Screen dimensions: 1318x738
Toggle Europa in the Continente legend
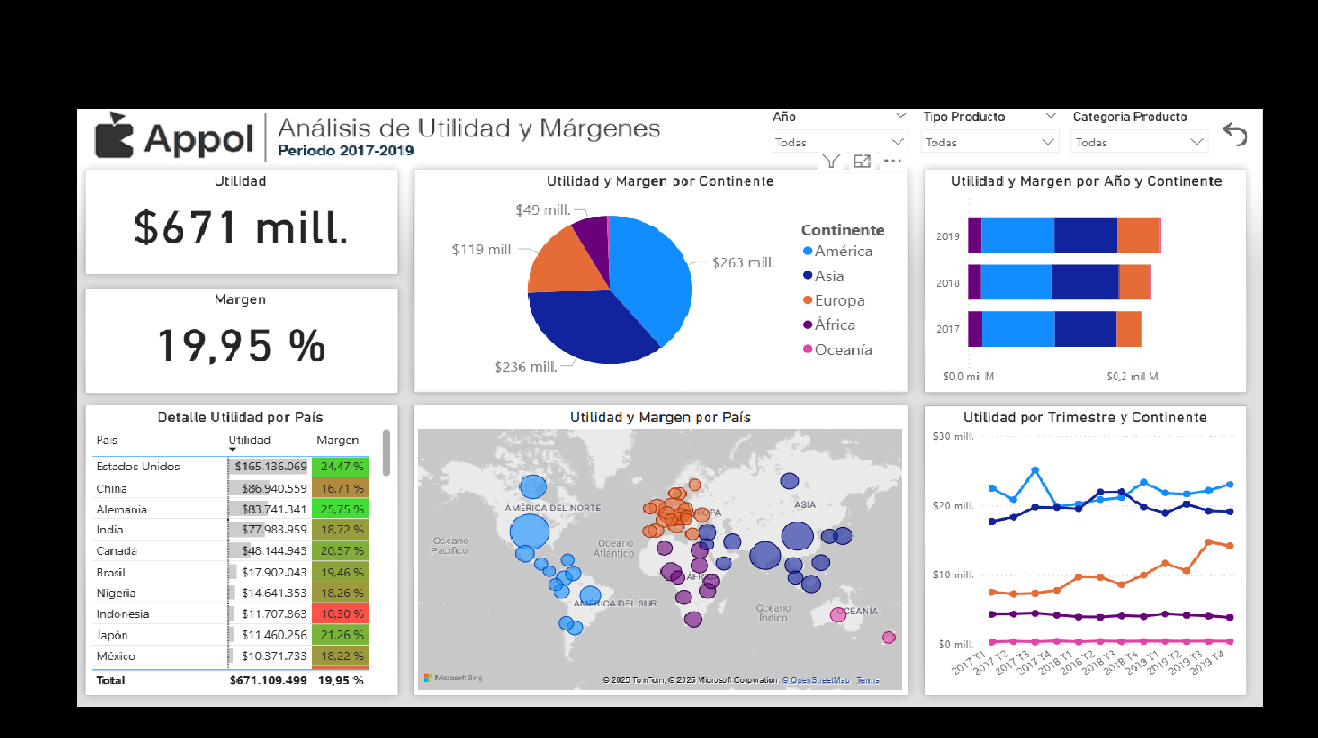tap(838, 301)
